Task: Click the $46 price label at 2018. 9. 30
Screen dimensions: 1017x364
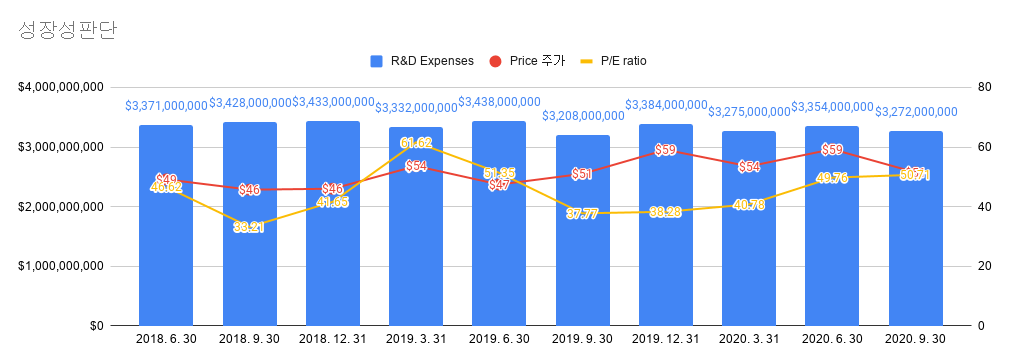Action: [x=250, y=189]
